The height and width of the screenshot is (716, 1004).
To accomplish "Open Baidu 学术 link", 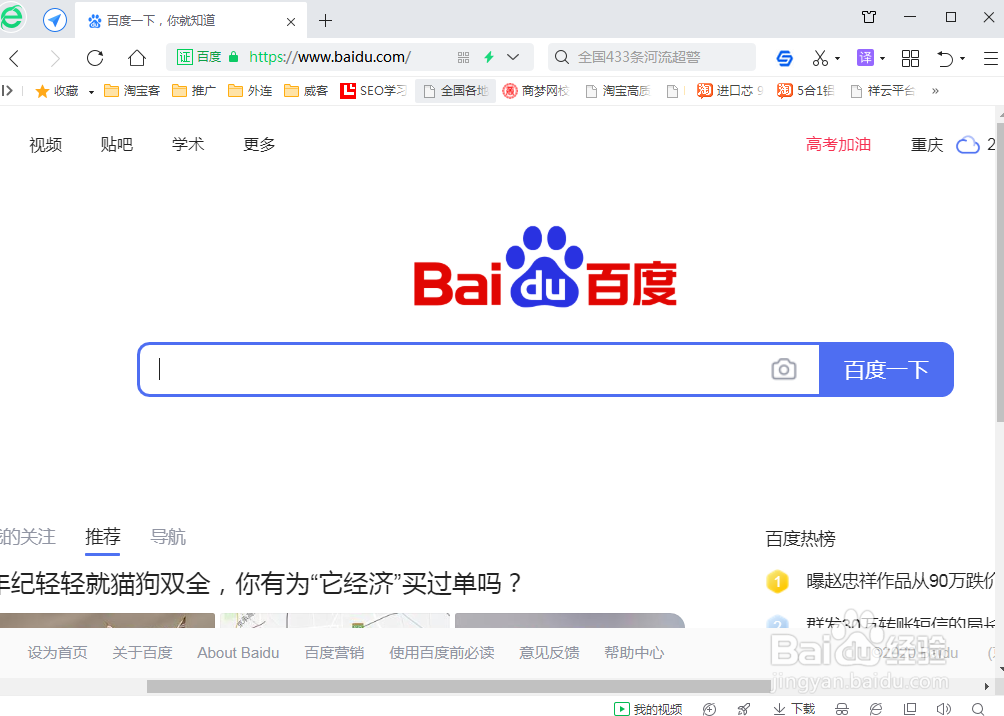I will coord(188,145).
